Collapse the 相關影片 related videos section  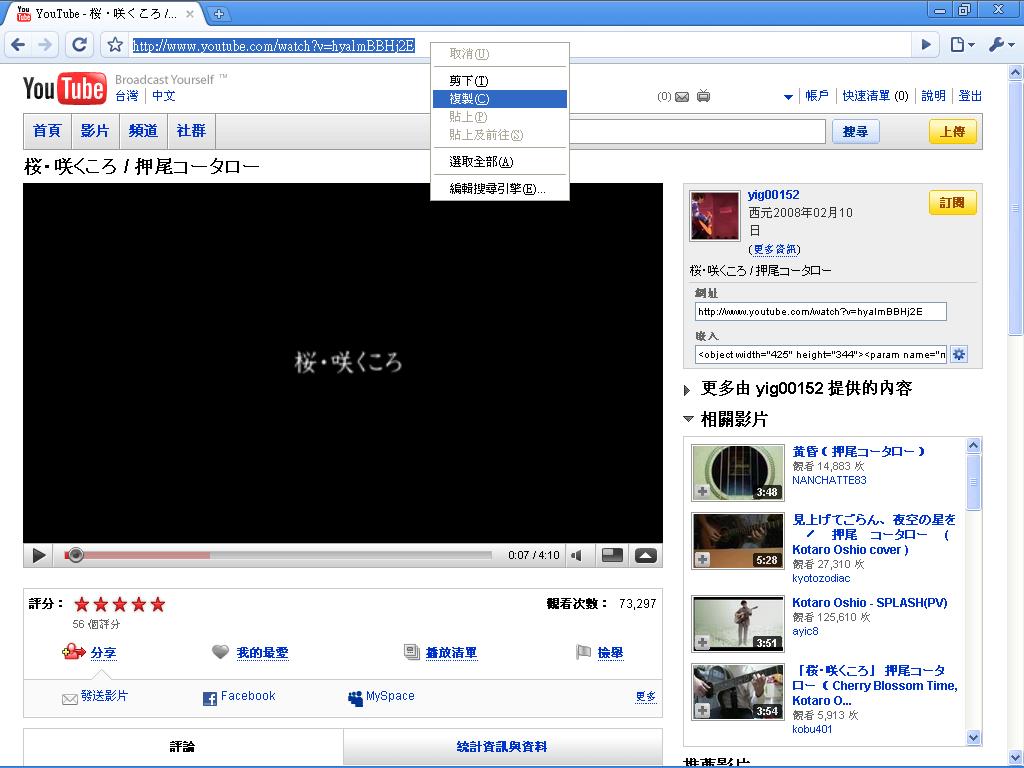pyautogui.click(x=688, y=419)
